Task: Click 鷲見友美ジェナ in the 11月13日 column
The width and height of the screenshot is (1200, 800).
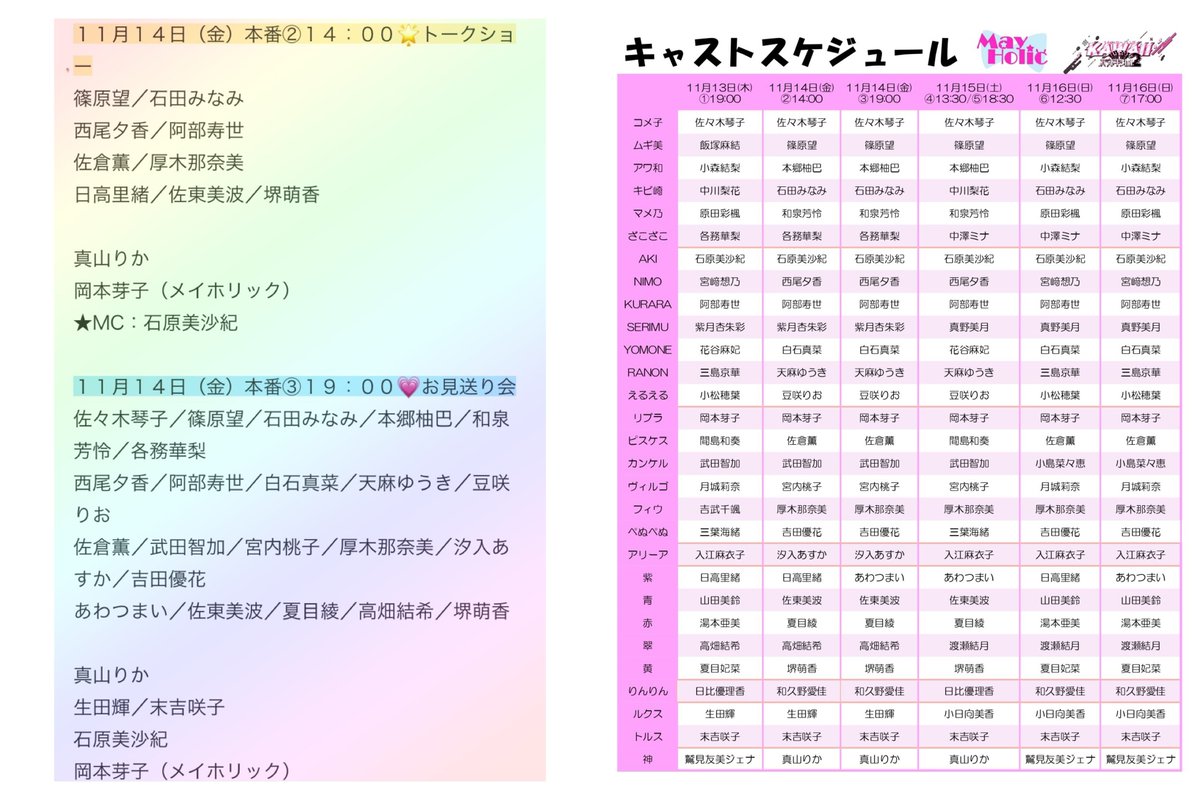Action: 719,760
